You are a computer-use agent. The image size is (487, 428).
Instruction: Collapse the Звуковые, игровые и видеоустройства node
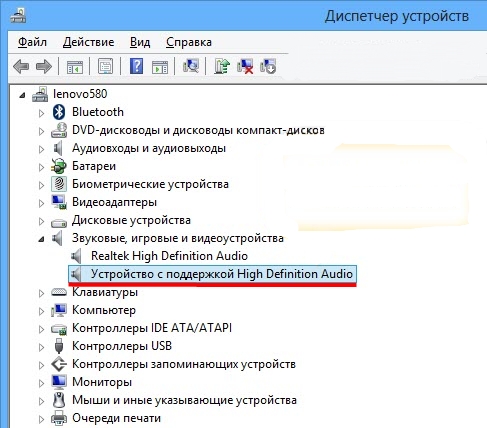coord(41,239)
